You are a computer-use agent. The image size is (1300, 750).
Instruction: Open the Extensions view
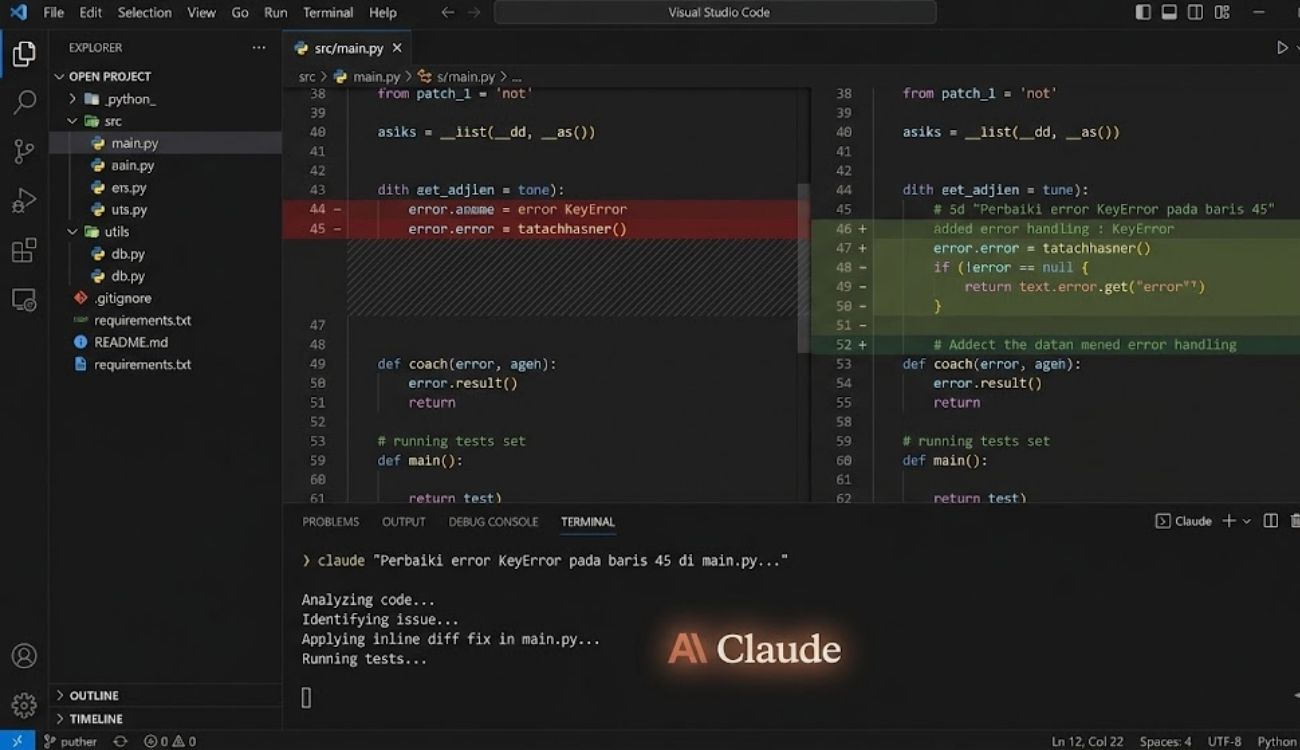24,251
